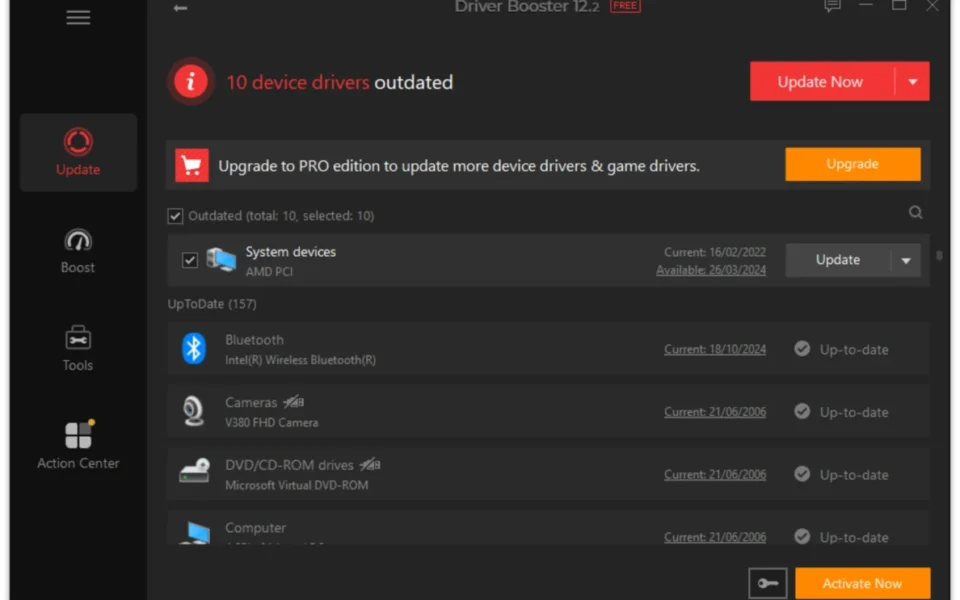Click the license key icon button
This screenshot has height=600, width=960.
click(768, 583)
